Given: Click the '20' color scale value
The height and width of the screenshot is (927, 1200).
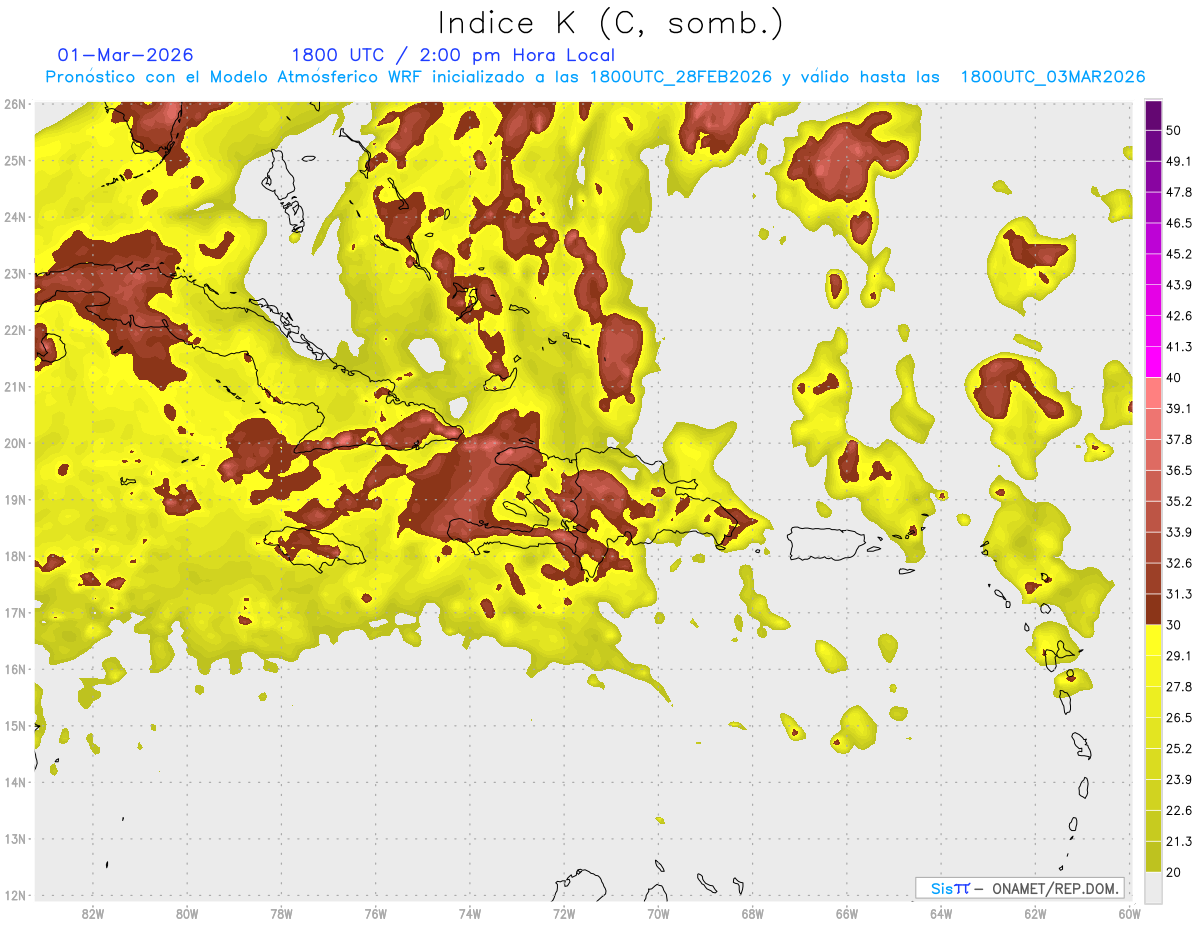Looking at the screenshot, I should tap(1174, 873).
